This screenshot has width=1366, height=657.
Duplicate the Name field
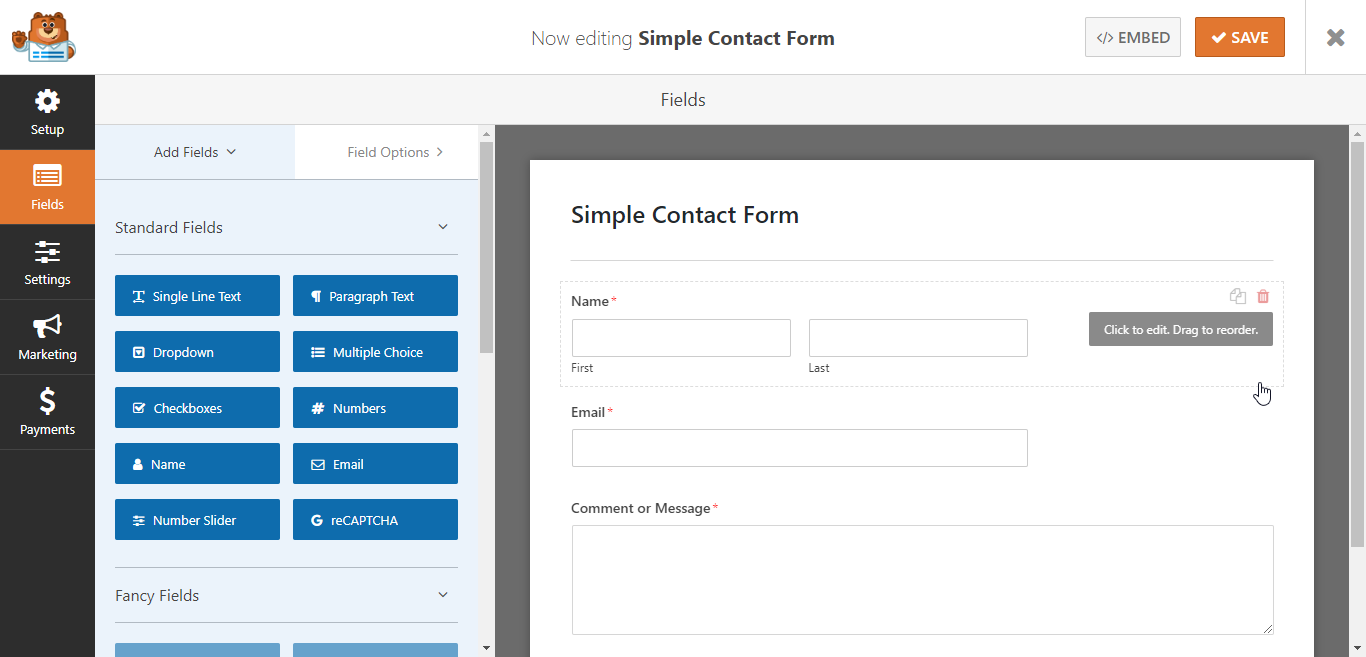click(1238, 296)
